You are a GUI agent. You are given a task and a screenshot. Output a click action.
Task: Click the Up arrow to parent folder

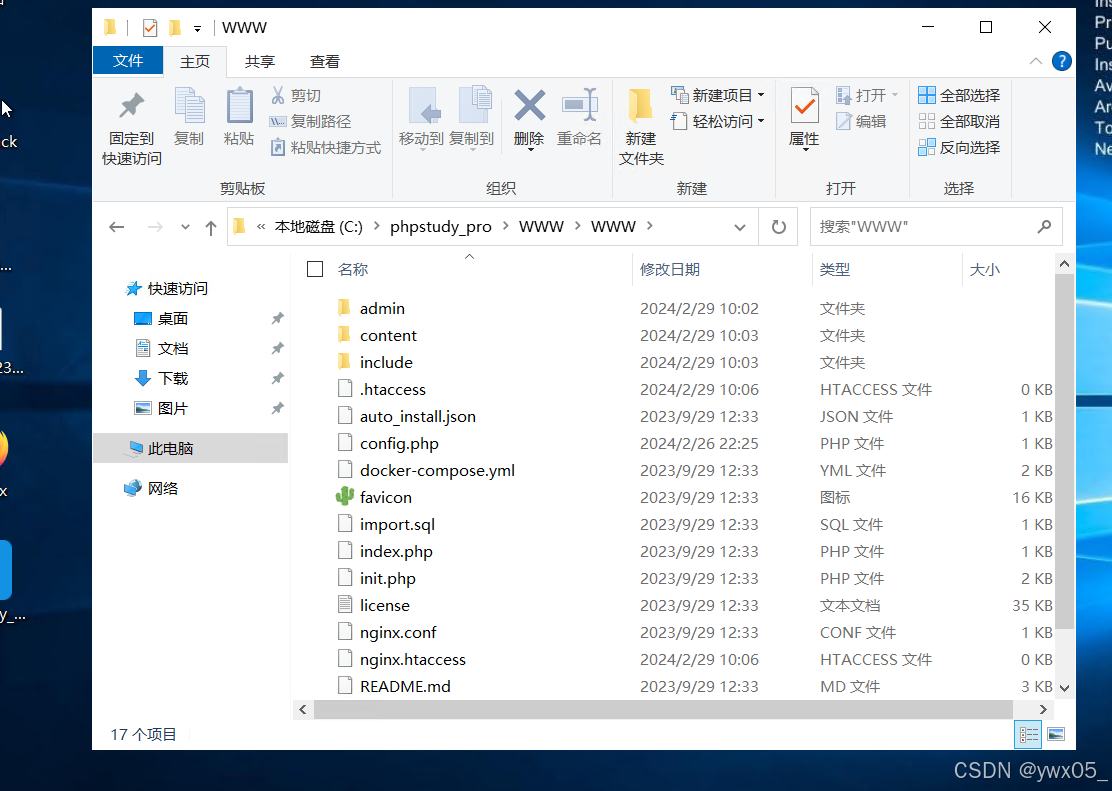pyautogui.click(x=211, y=227)
